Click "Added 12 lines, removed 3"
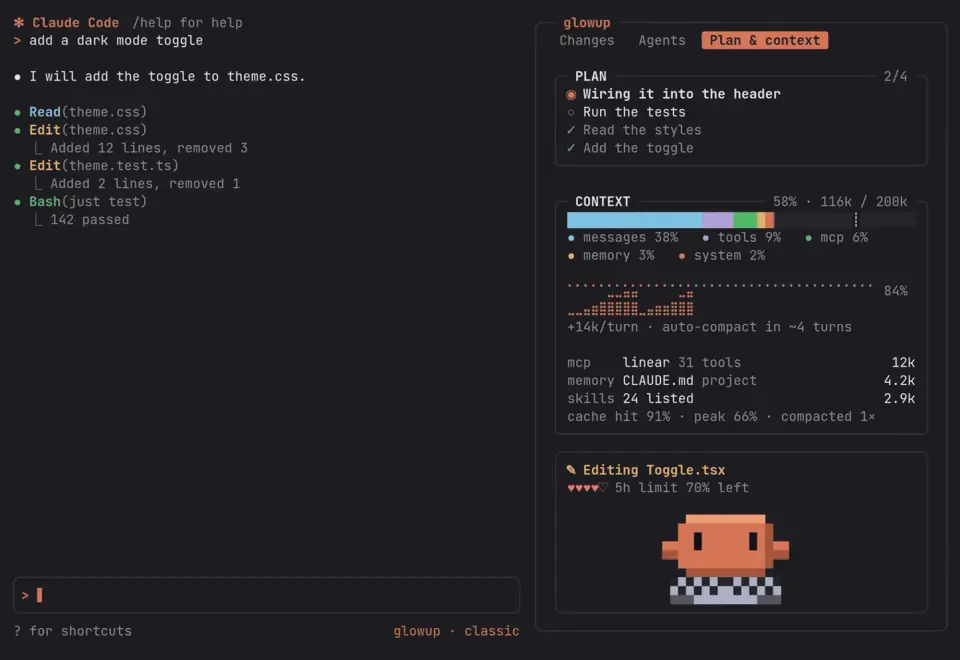Image resolution: width=960 pixels, height=660 pixels. 149,148
